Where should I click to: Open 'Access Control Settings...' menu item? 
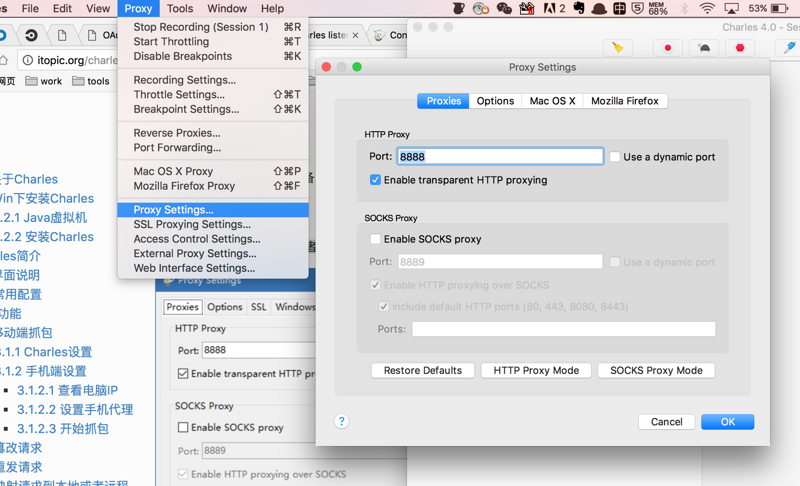tap(213, 239)
